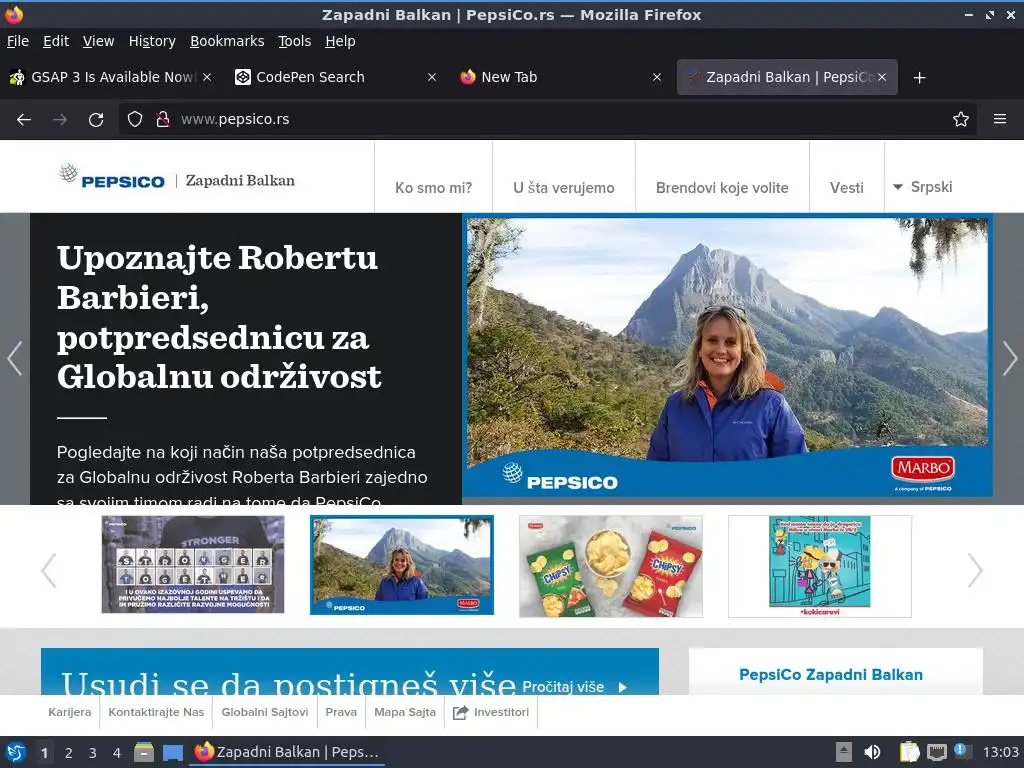This screenshot has width=1024, height=768.
Task: Close the Zapadni Balkan tab
Action: coord(882,77)
